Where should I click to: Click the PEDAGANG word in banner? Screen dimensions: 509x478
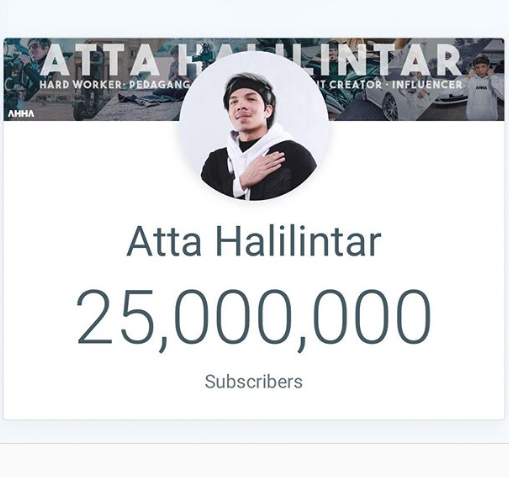point(159,85)
